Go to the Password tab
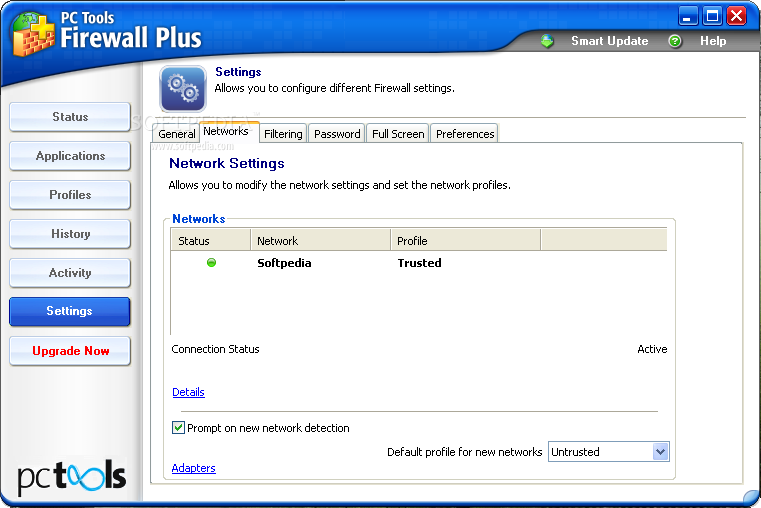761x508 pixels. pos(337,134)
